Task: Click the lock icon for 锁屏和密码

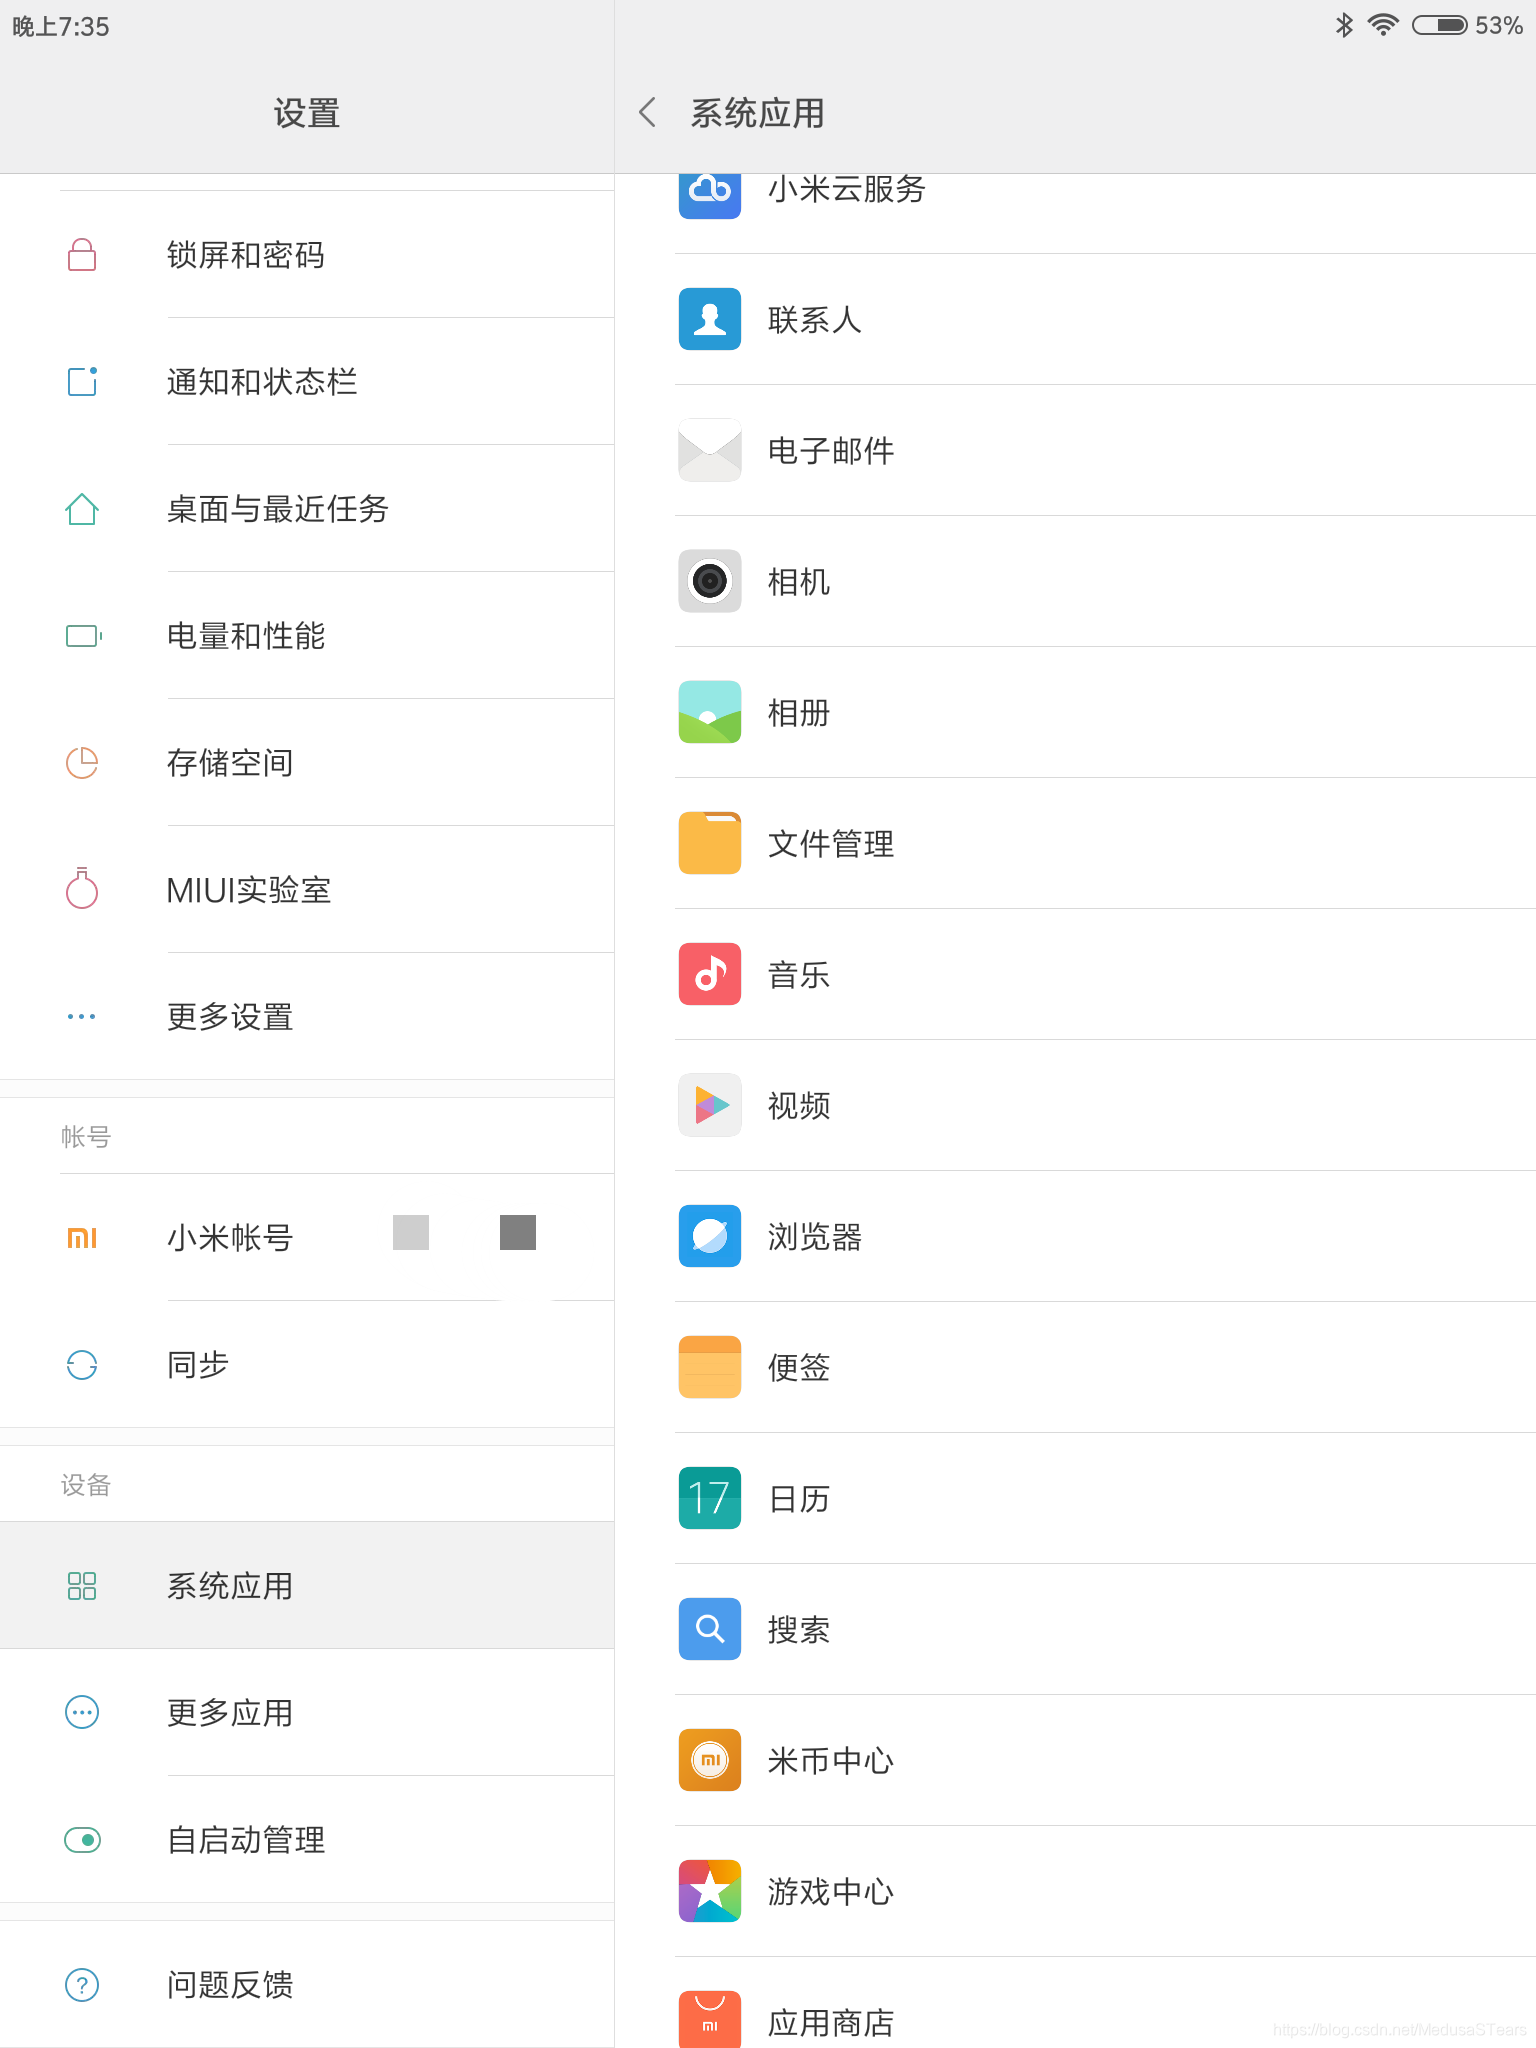Action: (82, 255)
